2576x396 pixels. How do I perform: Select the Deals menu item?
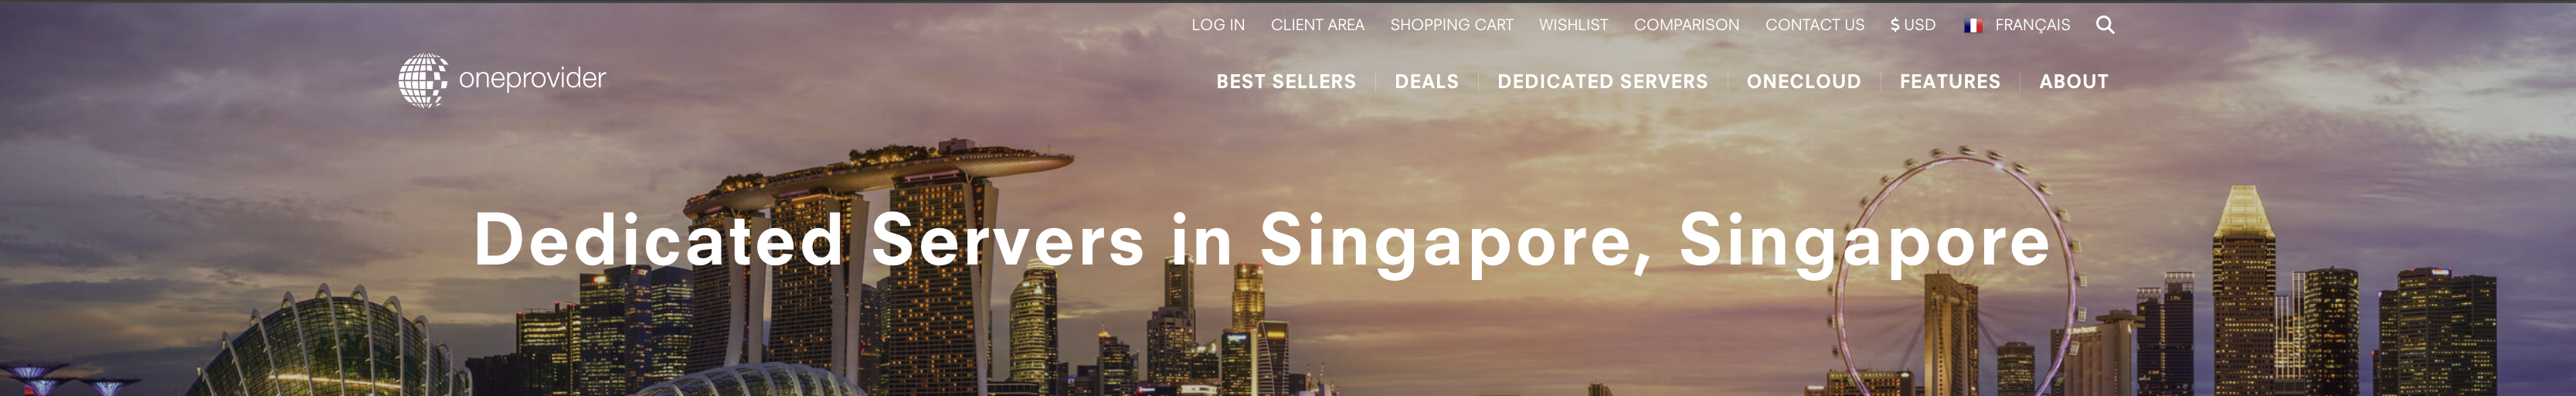pos(1426,82)
